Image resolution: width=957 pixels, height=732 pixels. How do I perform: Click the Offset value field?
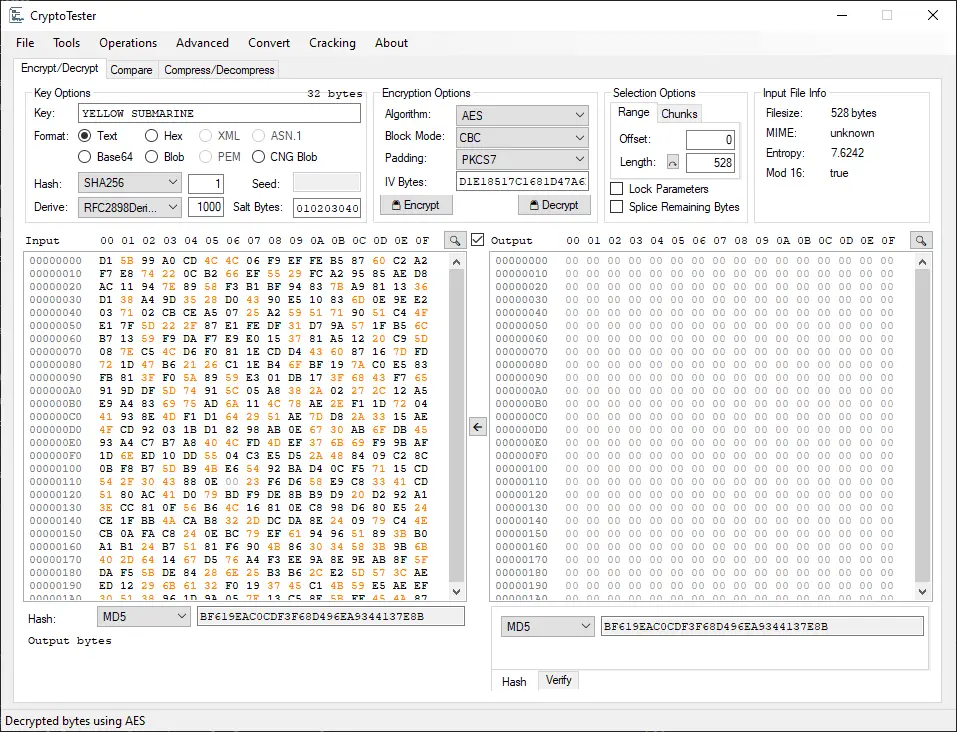tap(710, 140)
